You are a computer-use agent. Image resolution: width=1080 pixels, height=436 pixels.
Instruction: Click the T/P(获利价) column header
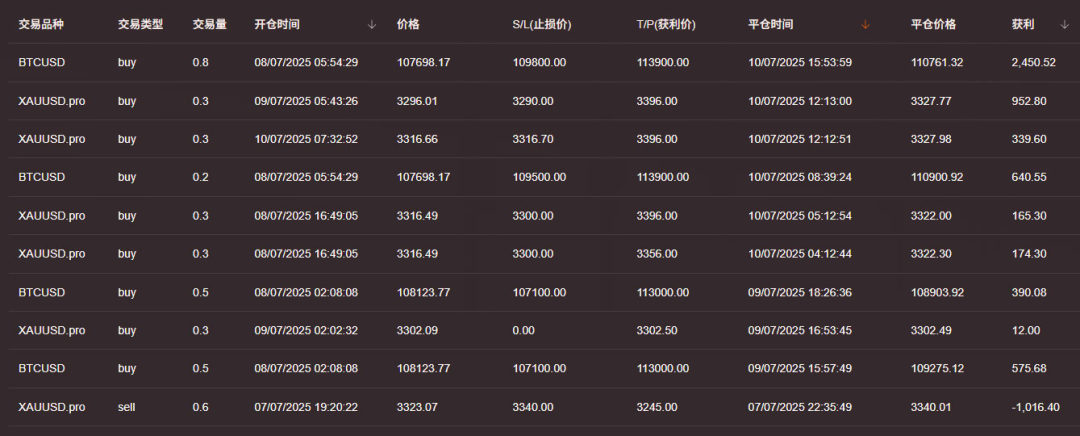666,24
